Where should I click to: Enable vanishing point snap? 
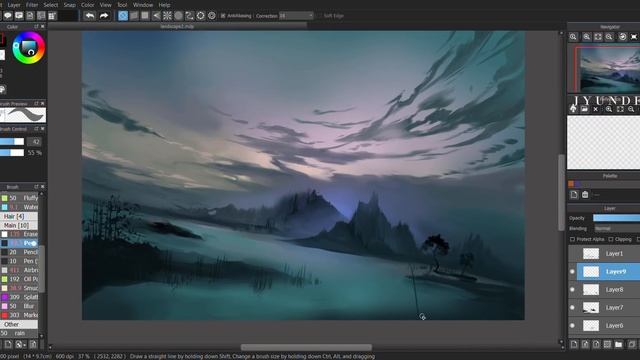click(156, 16)
